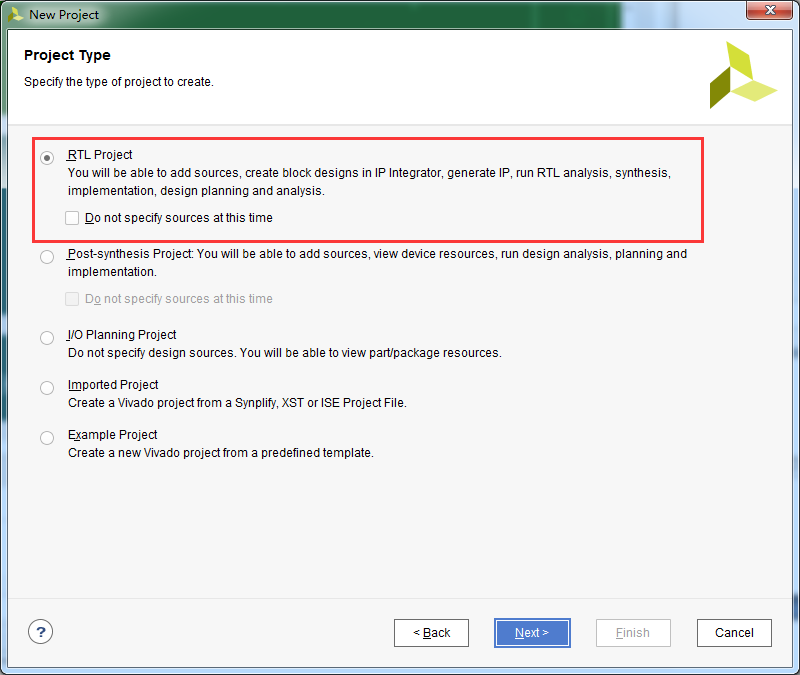Image resolution: width=800 pixels, height=675 pixels.
Task: Choose the Imported Project radio option
Action: [47, 388]
